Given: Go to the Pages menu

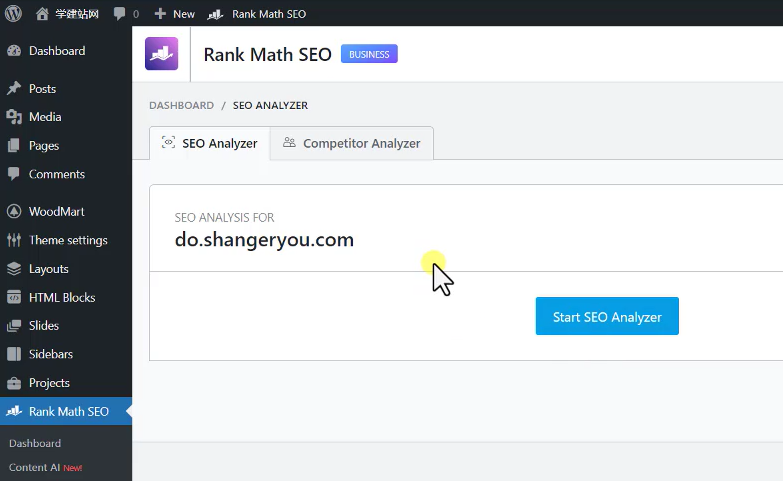Looking at the screenshot, I should (x=43, y=146).
